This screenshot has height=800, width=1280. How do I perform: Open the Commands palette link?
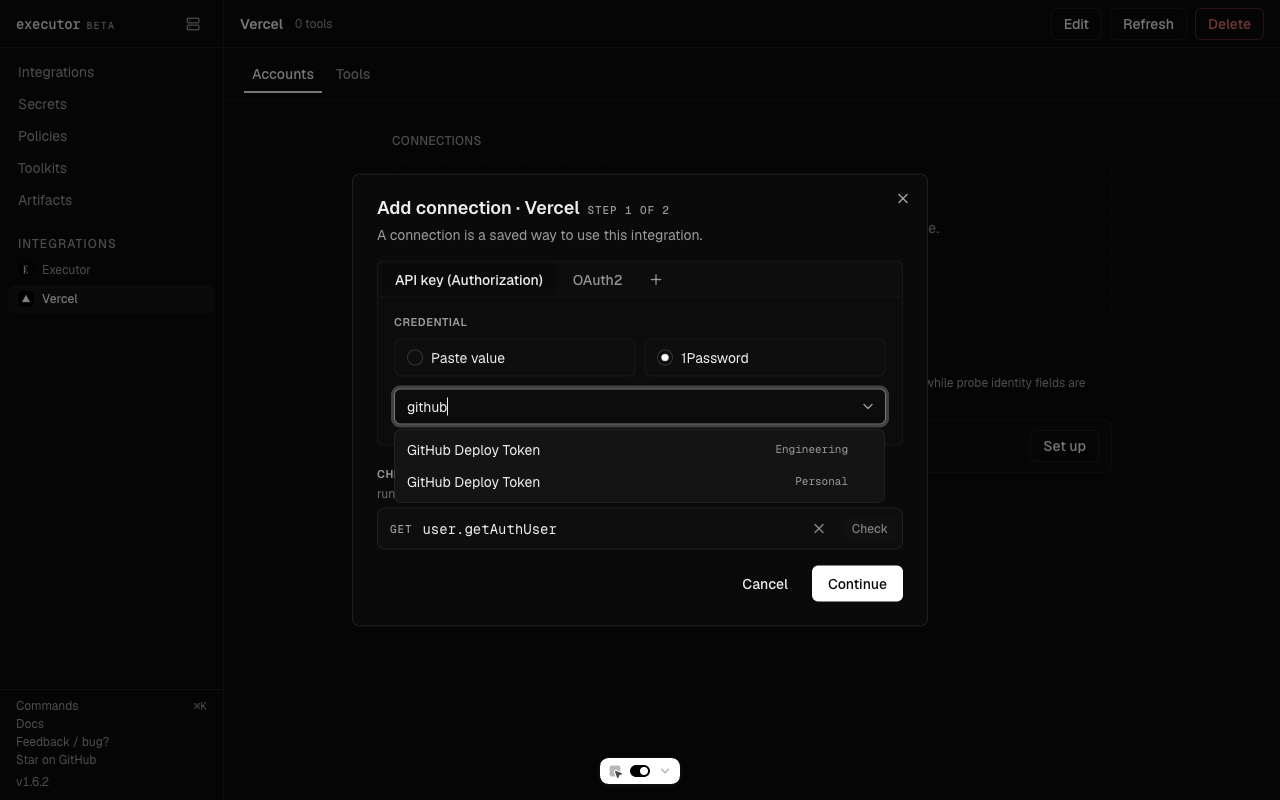[x=47, y=706]
